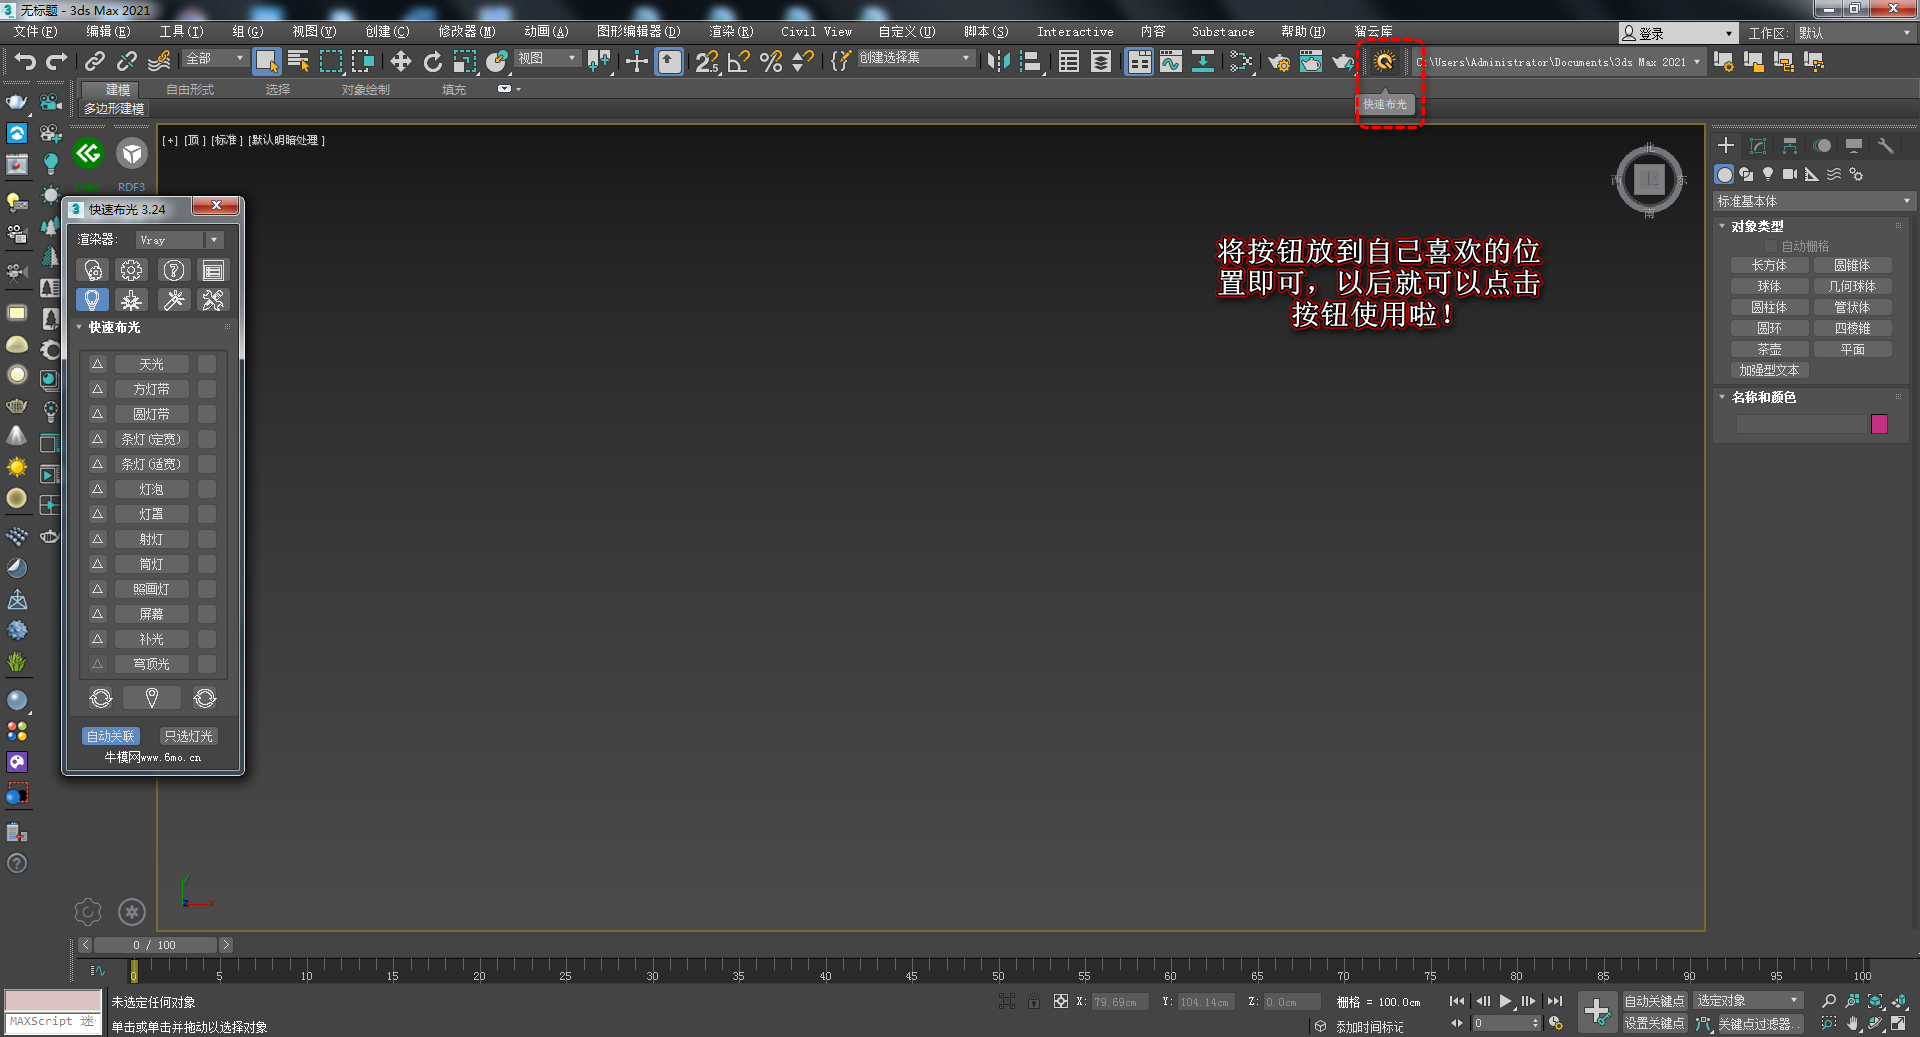Click the pink object color swatch
The image size is (1920, 1037).
[x=1879, y=424]
